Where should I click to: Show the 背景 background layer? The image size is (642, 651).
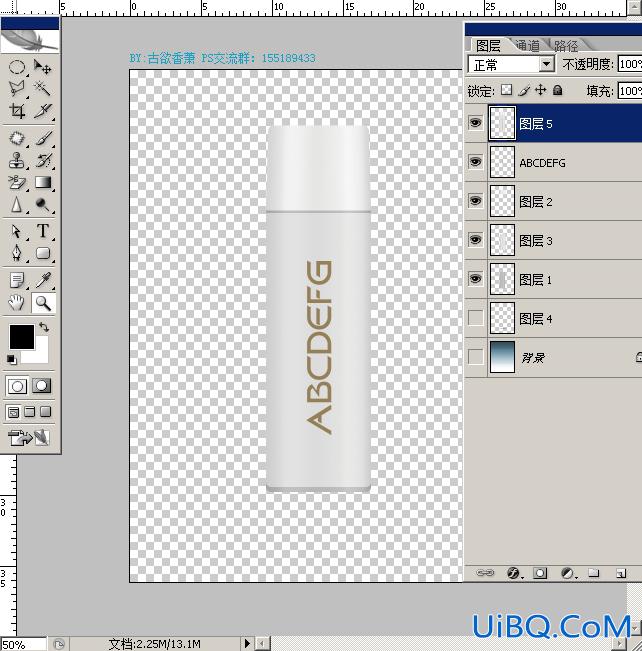[x=475, y=357]
